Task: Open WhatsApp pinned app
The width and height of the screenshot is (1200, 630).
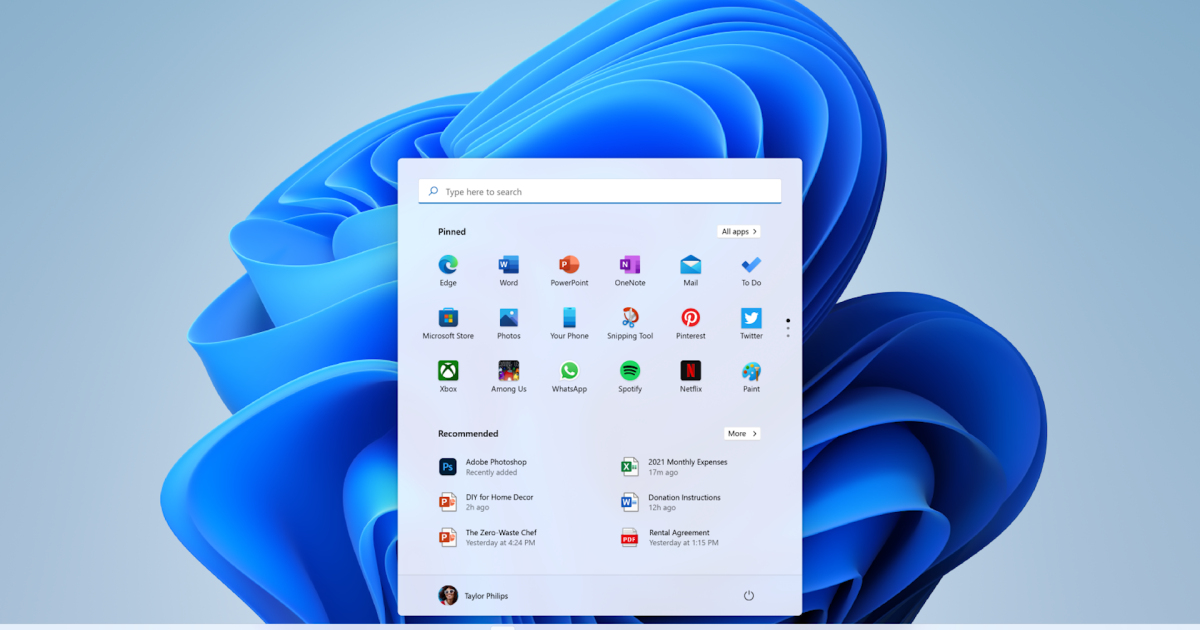Action: (569, 371)
